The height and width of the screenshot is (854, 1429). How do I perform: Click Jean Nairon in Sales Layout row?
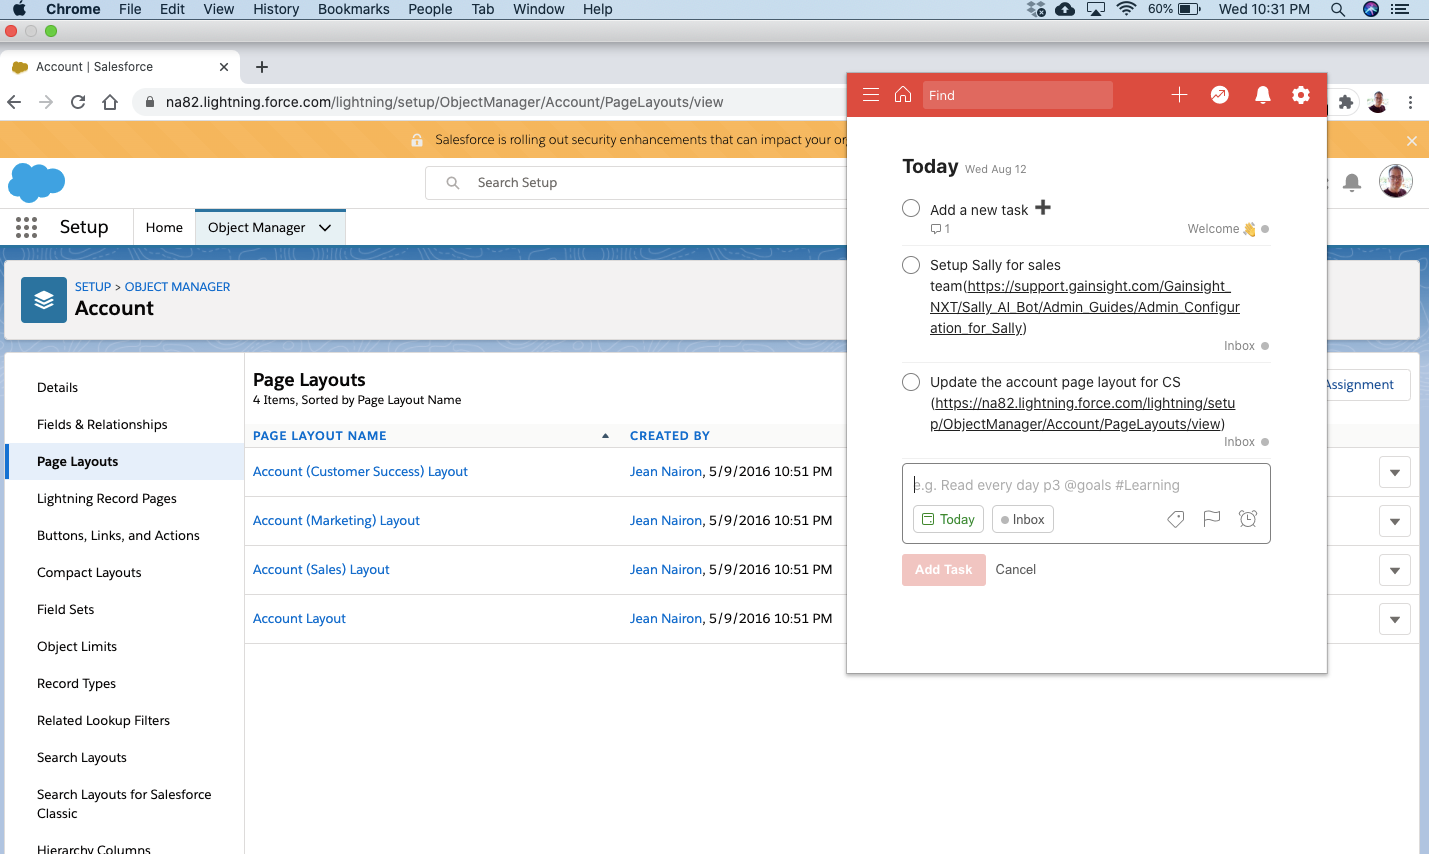(666, 570)
